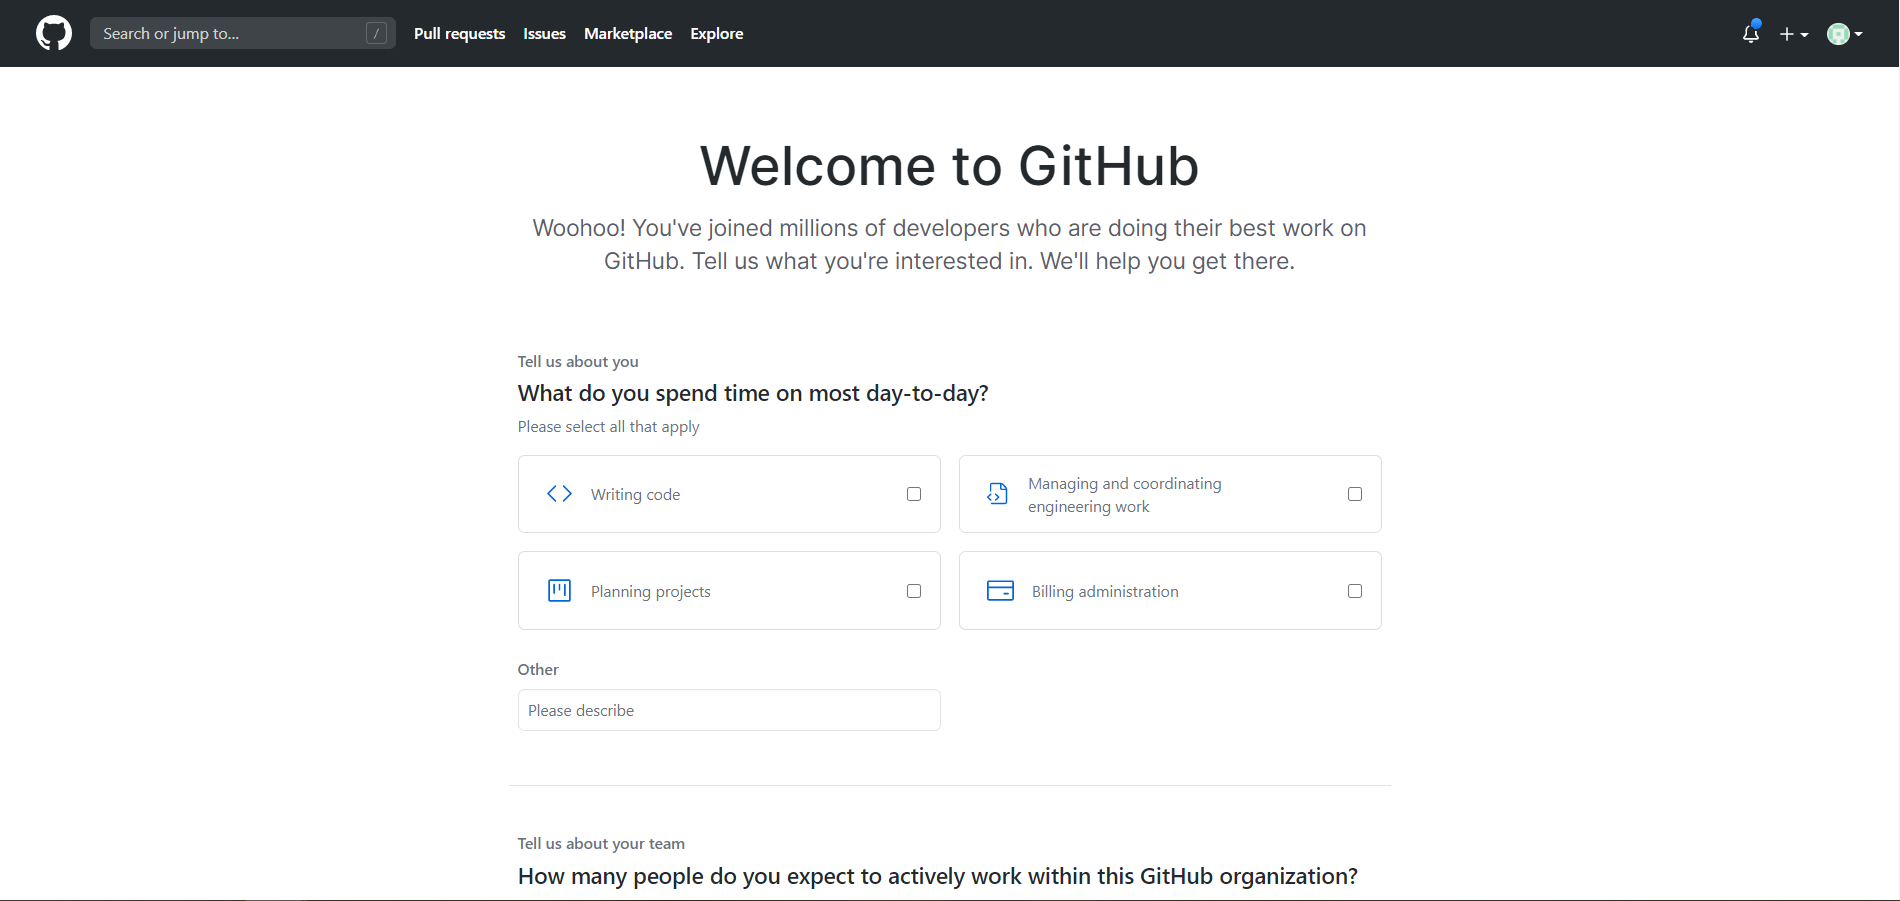Click the 'Please select all that apply' text

pyautogui.click(x=608, y=426)
